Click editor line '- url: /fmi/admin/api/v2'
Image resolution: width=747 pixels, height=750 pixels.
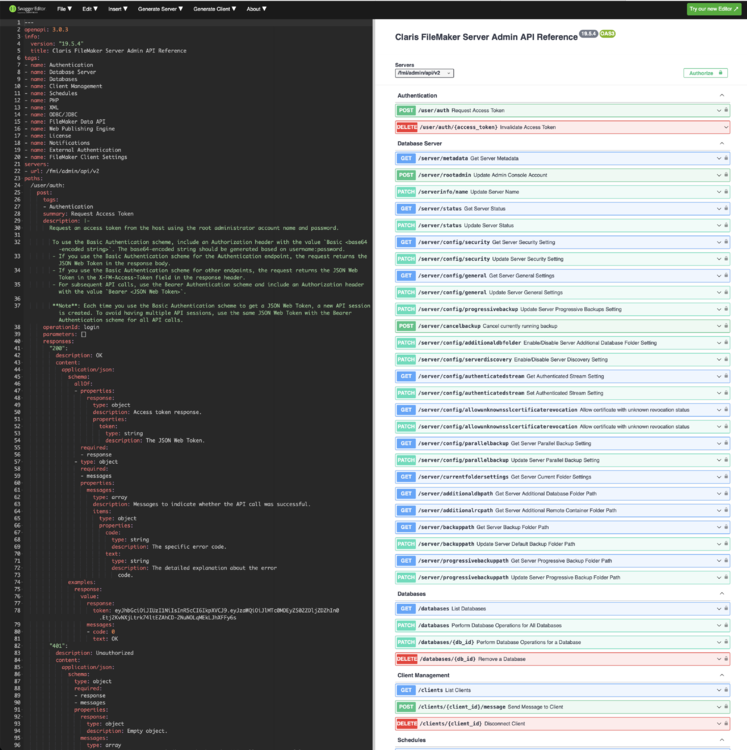tap(62, 171)
